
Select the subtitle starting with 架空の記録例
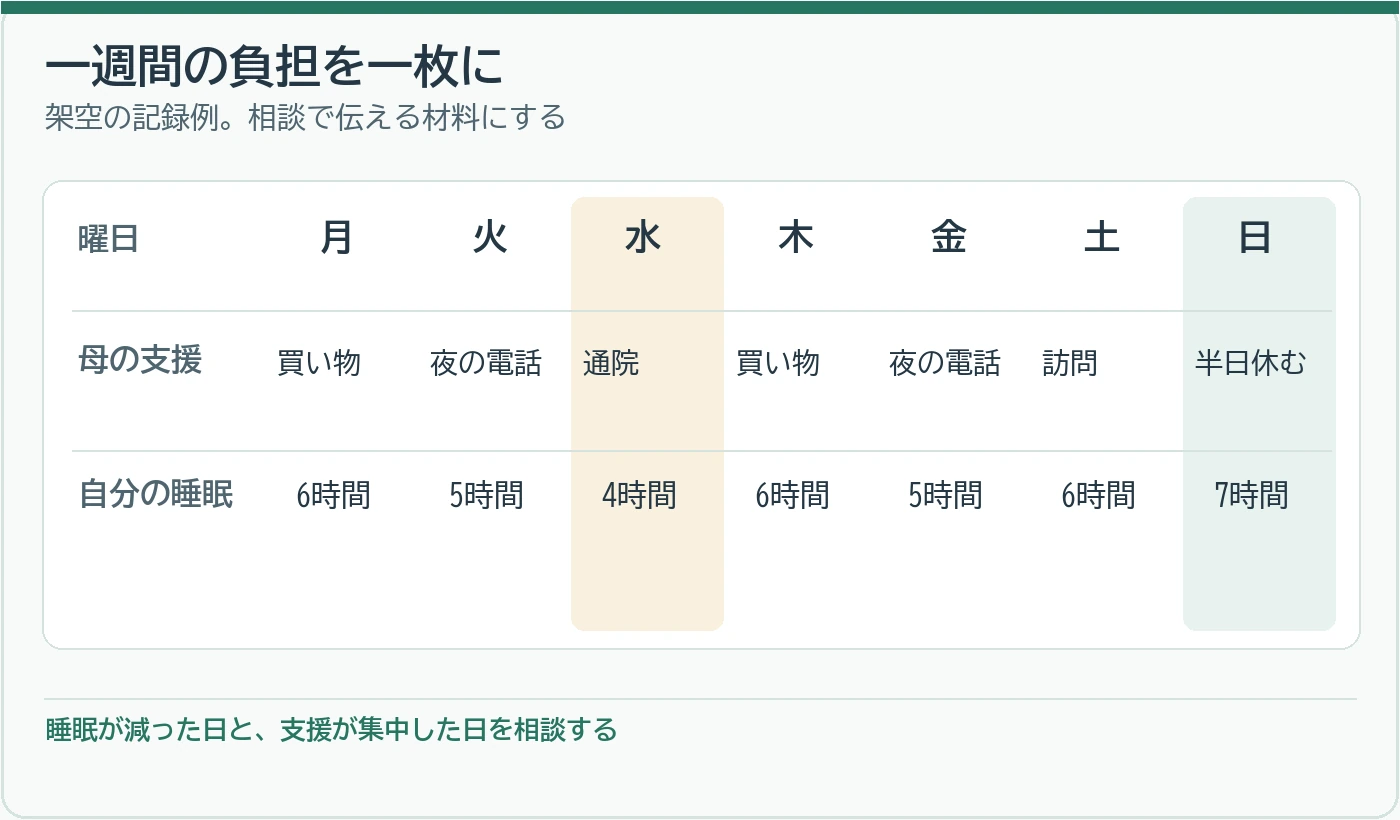click(305, 119)
